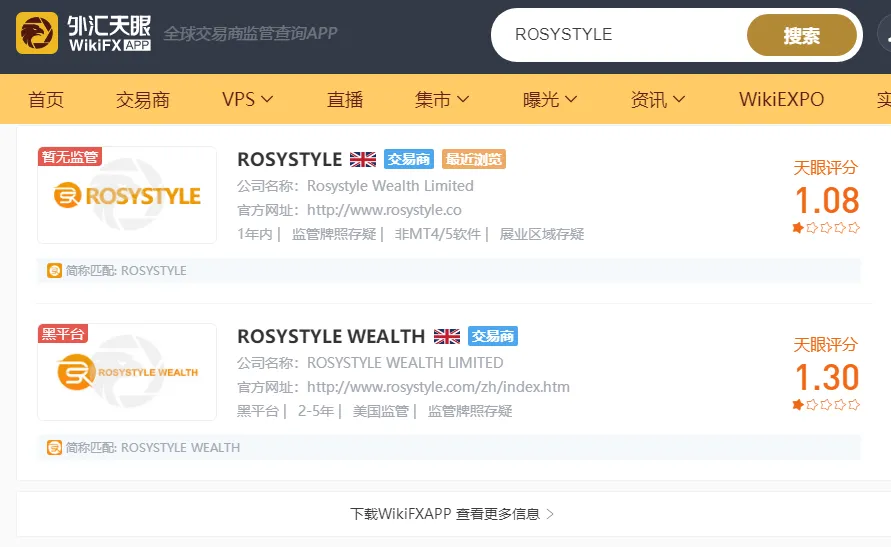Click the arrow after 查看更多信息
Viewport: 891px width, 547px height.
[x=549, y=514]
